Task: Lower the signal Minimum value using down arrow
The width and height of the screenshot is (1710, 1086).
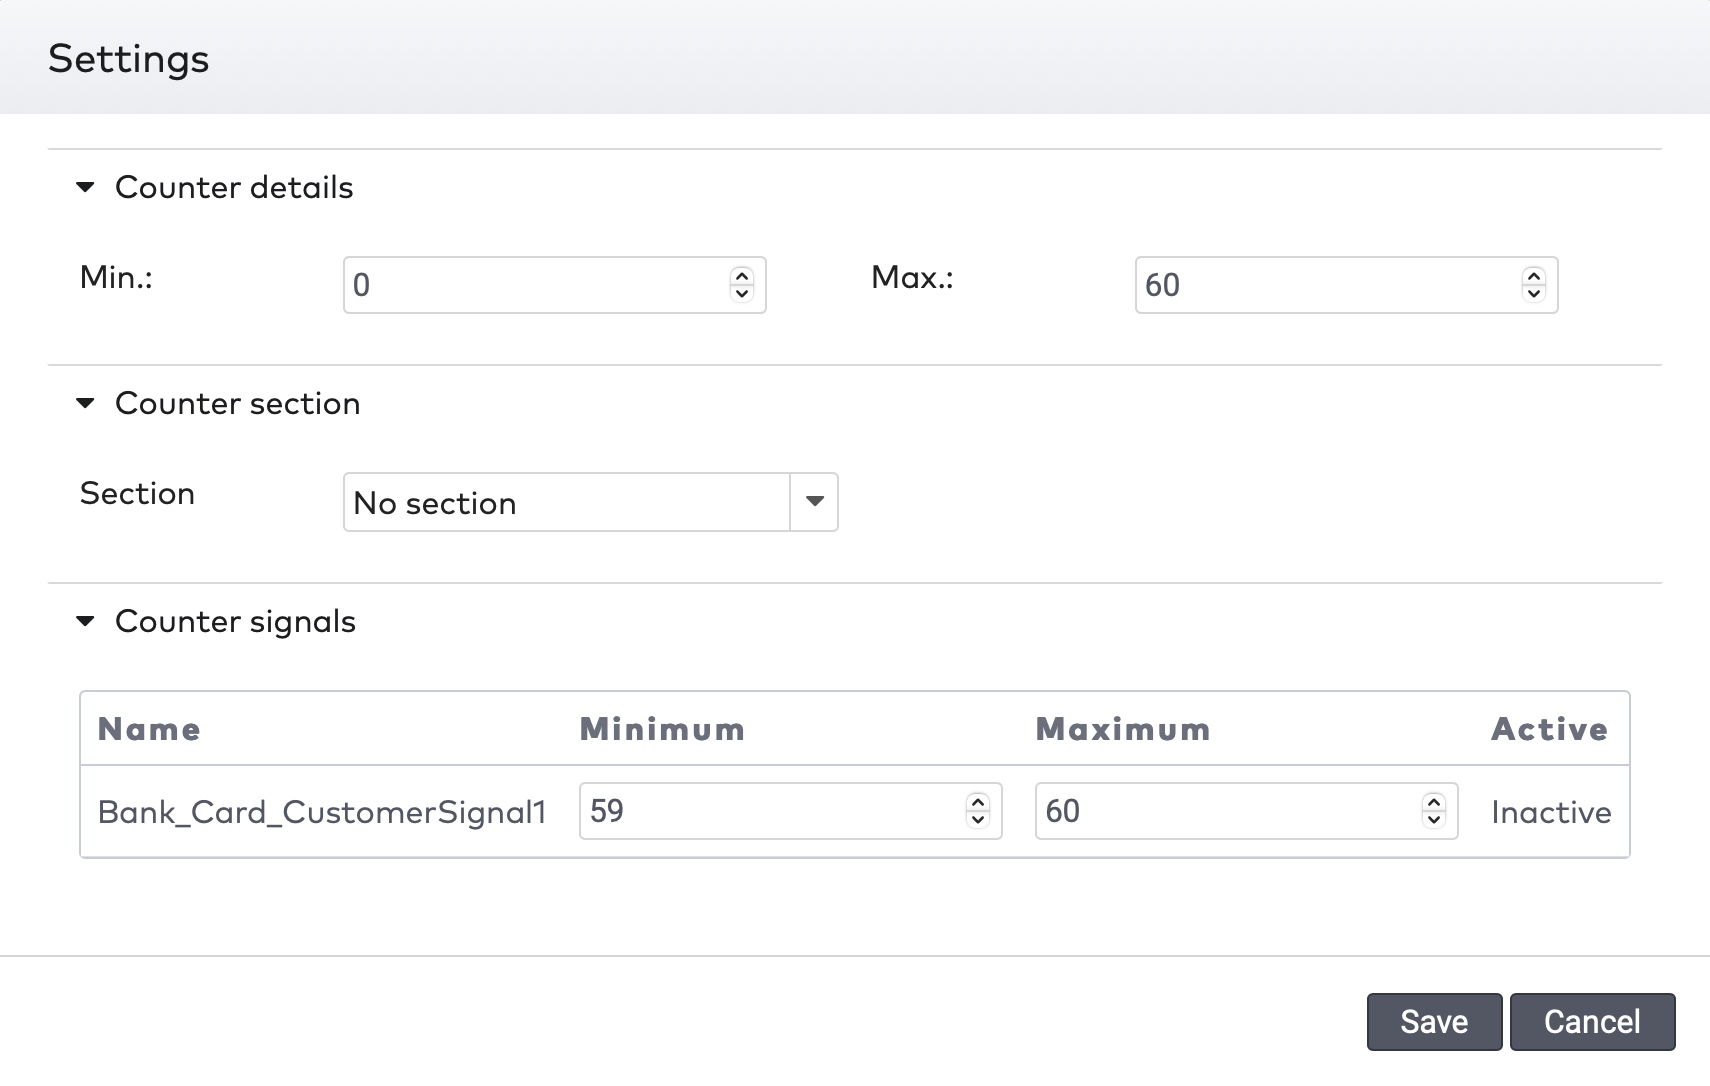Action: coord(977,820)
